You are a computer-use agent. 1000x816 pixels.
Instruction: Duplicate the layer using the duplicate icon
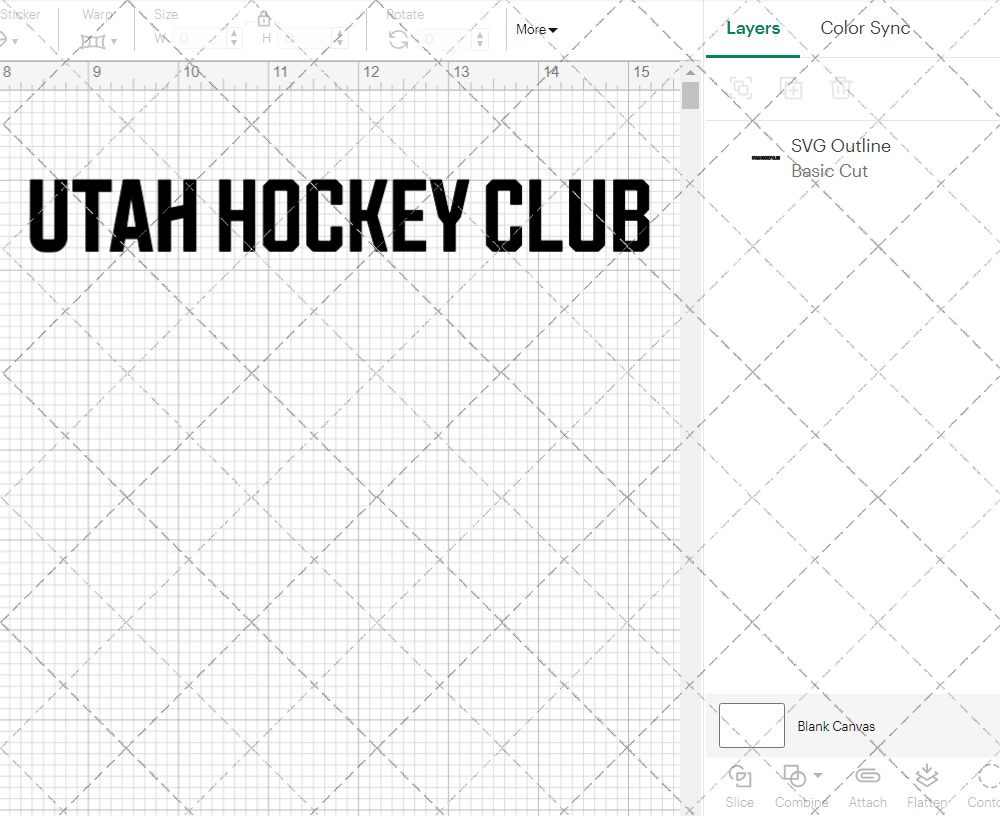[x=791, y=88]
